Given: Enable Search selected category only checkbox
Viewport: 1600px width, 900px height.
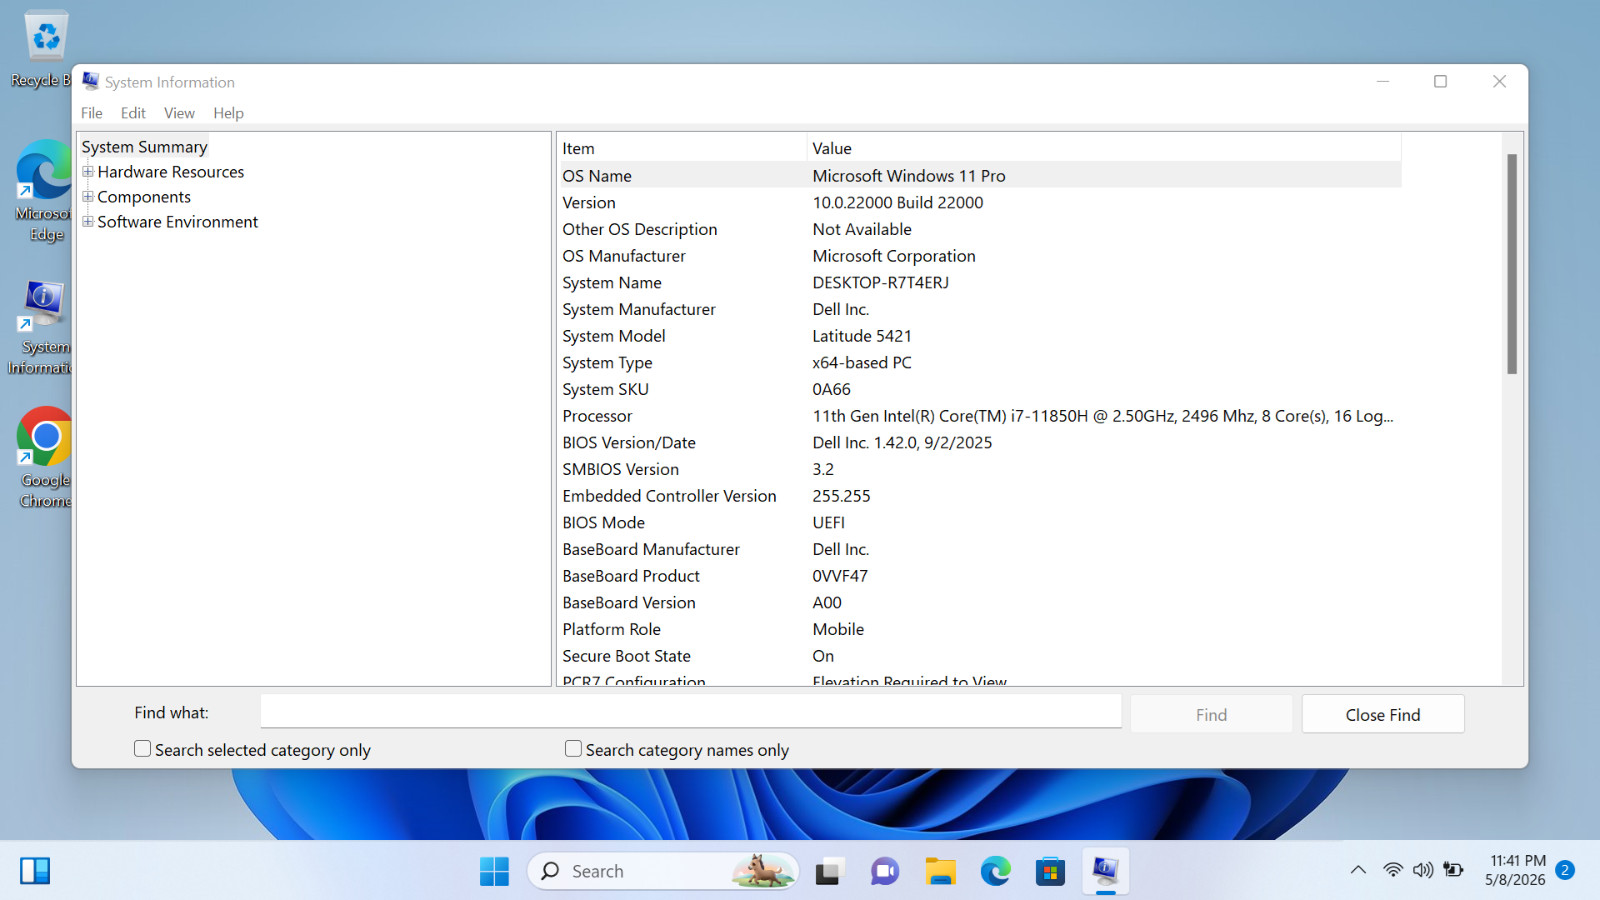Looking at the screenshot, I should coord(143,749).
